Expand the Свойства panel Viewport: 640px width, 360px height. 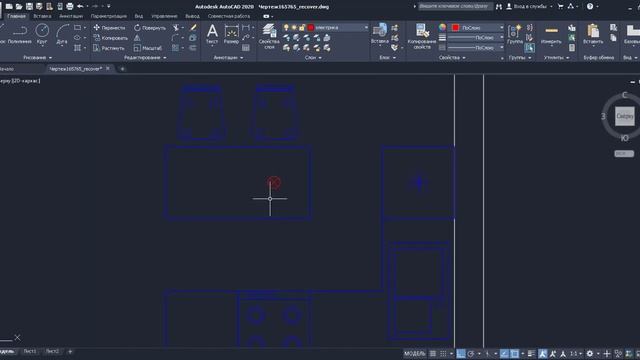point(452,58)
